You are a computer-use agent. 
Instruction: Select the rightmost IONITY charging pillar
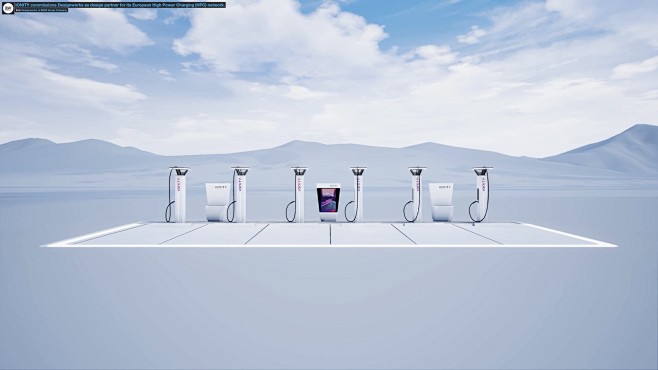coord(481,195)
